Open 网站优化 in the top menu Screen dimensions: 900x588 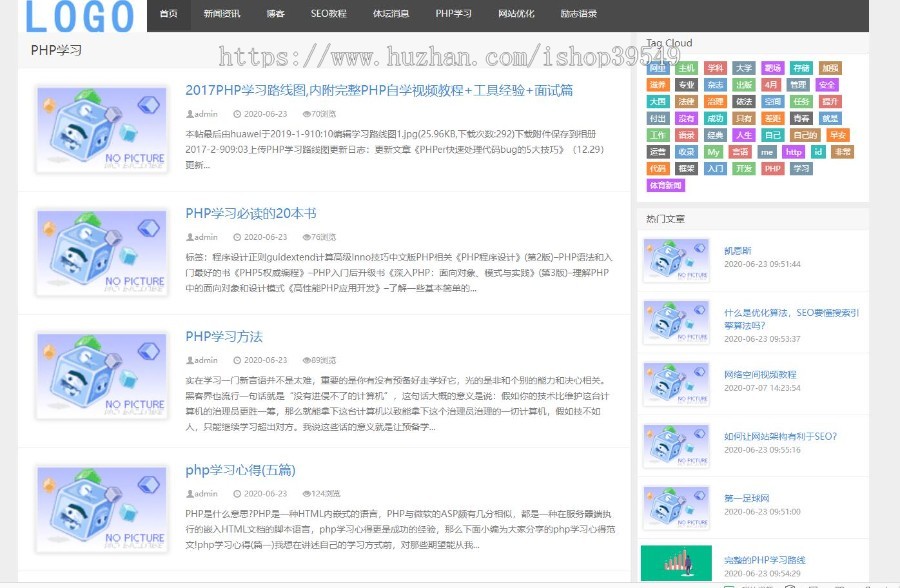point(516,13)
